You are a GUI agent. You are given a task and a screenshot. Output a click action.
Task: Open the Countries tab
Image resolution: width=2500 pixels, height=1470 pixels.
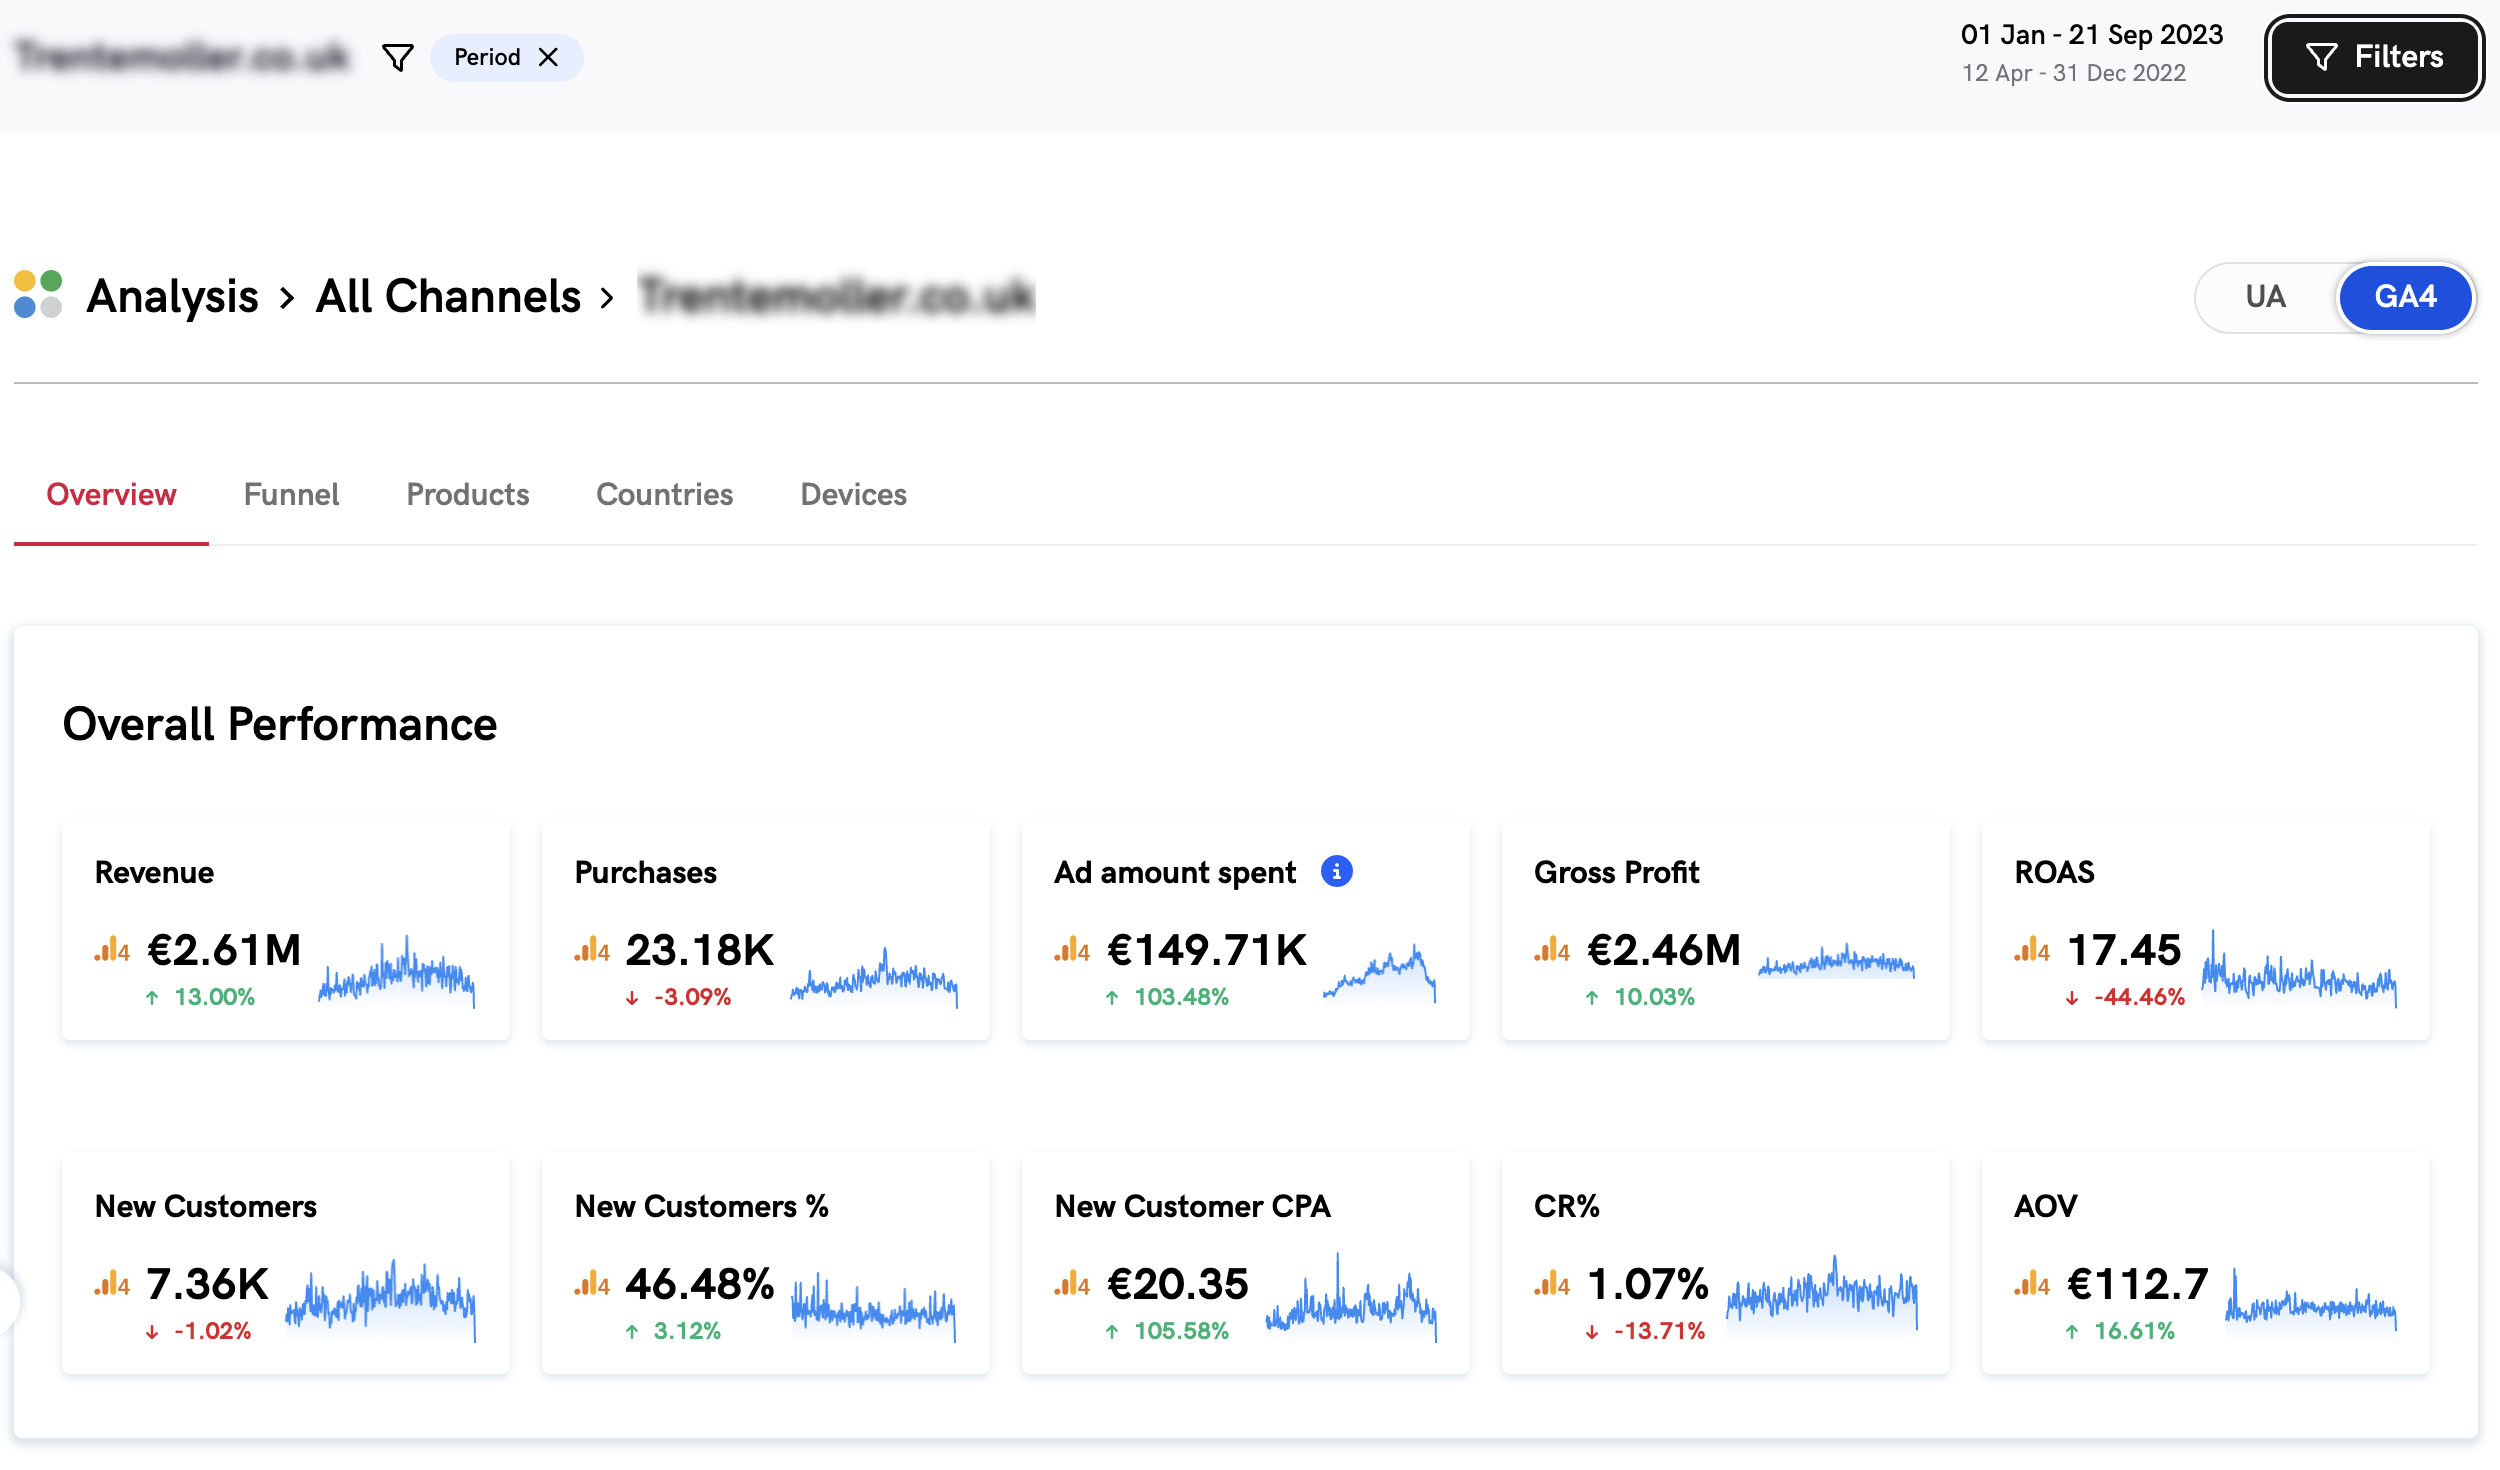664,494
